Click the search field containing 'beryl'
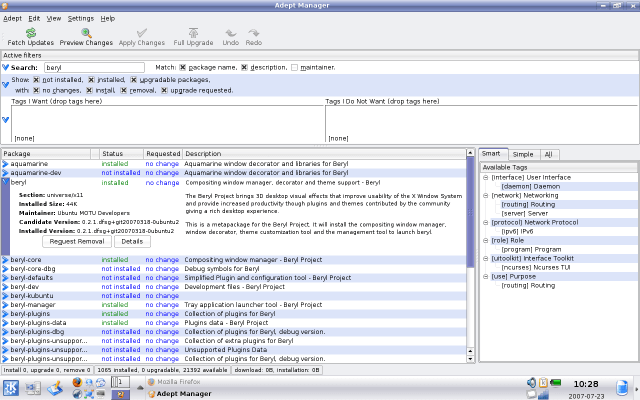The image size is (640, 400). click(x=94, y=67)
